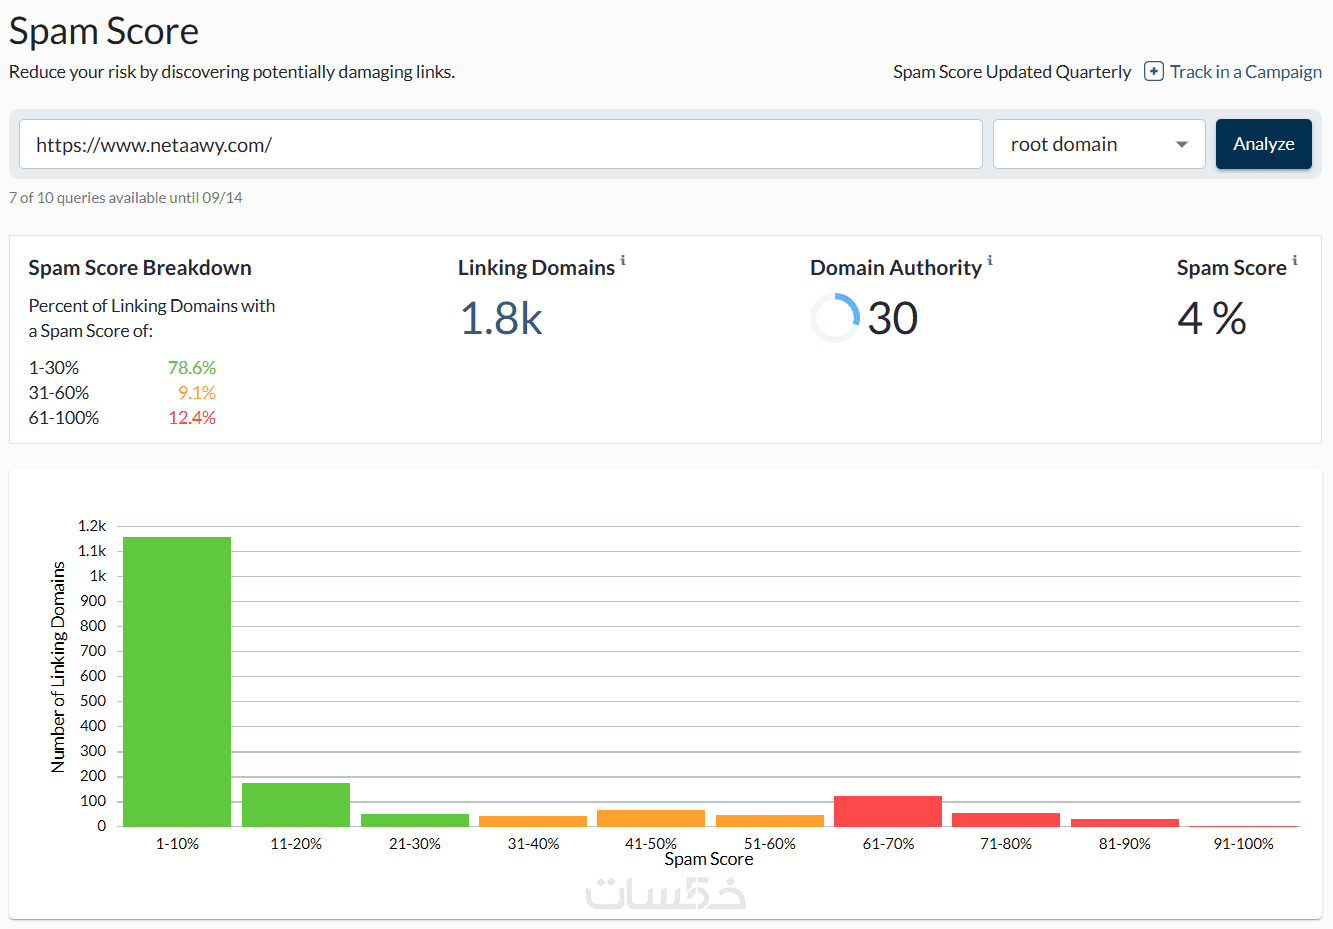1333x929 pixels.
Task: Click the plus icon beside Track in a Campaign
Action: point(1153,72)
